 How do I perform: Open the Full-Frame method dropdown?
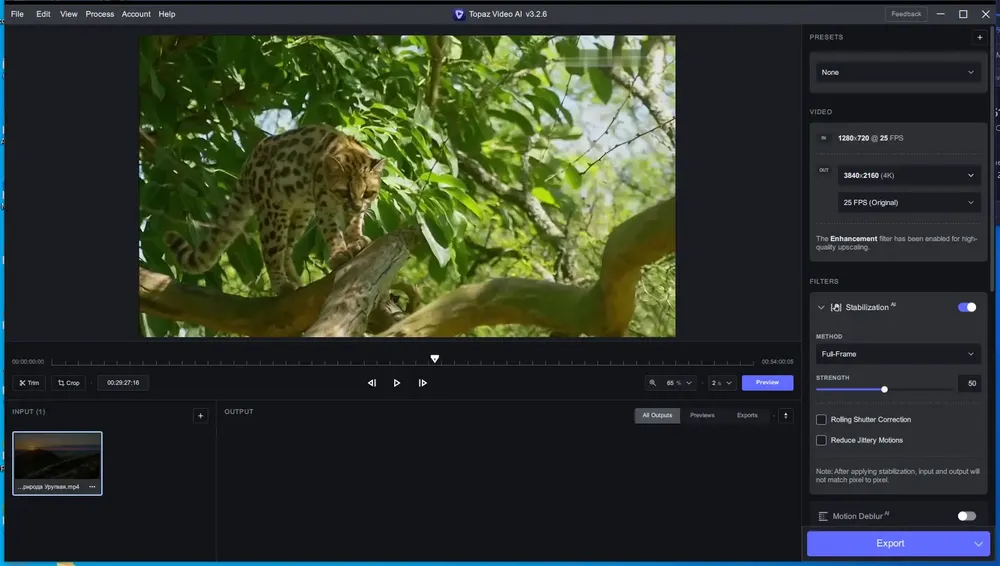pos(898,354)
